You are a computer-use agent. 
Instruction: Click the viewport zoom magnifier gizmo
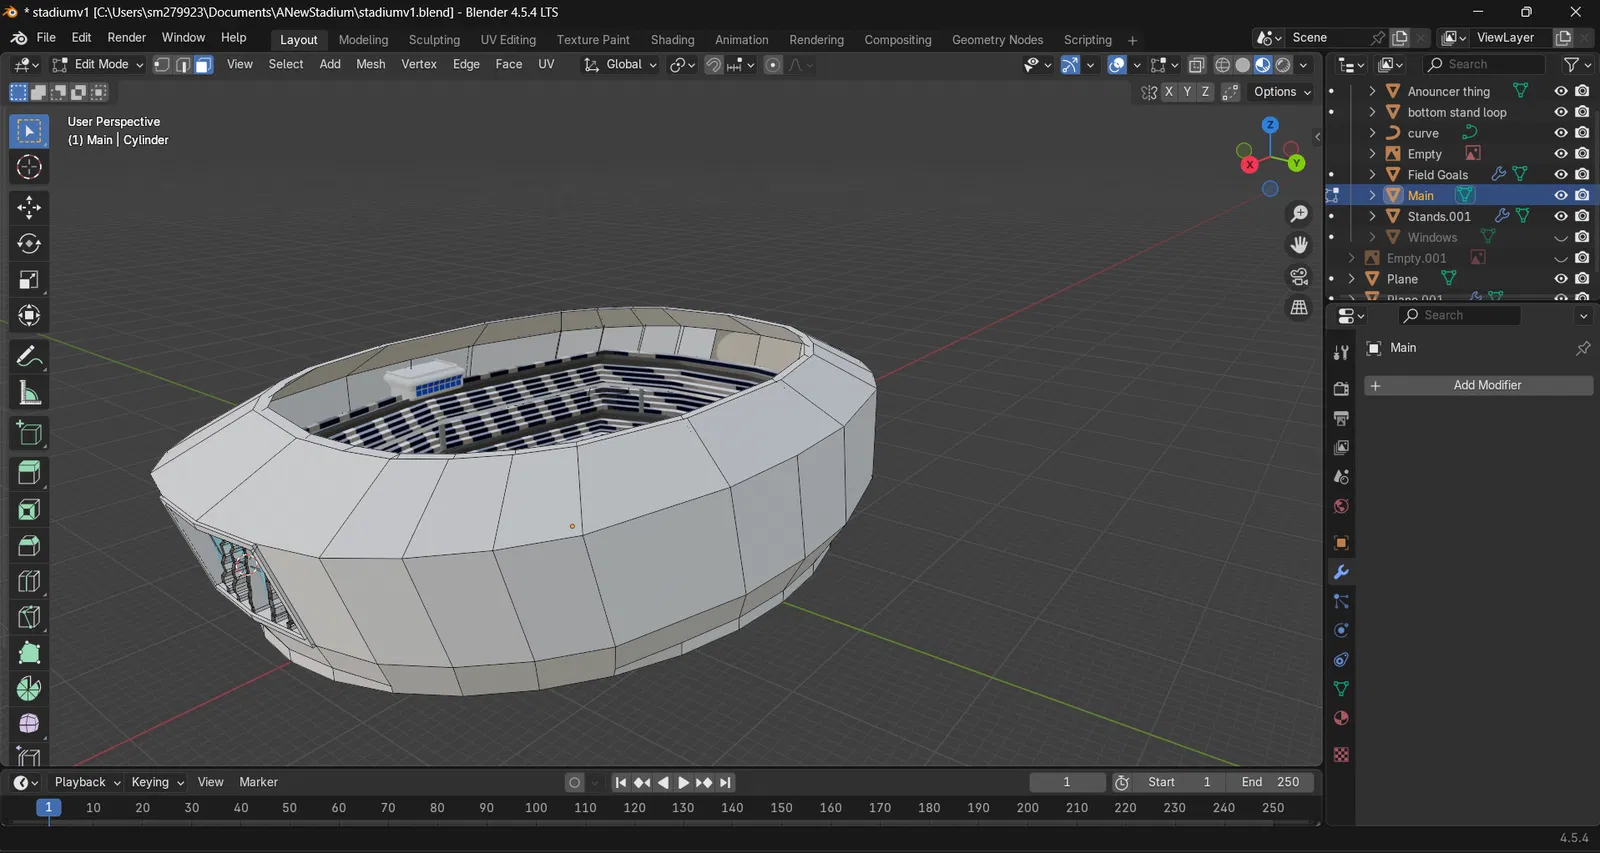pos(1299,214)
